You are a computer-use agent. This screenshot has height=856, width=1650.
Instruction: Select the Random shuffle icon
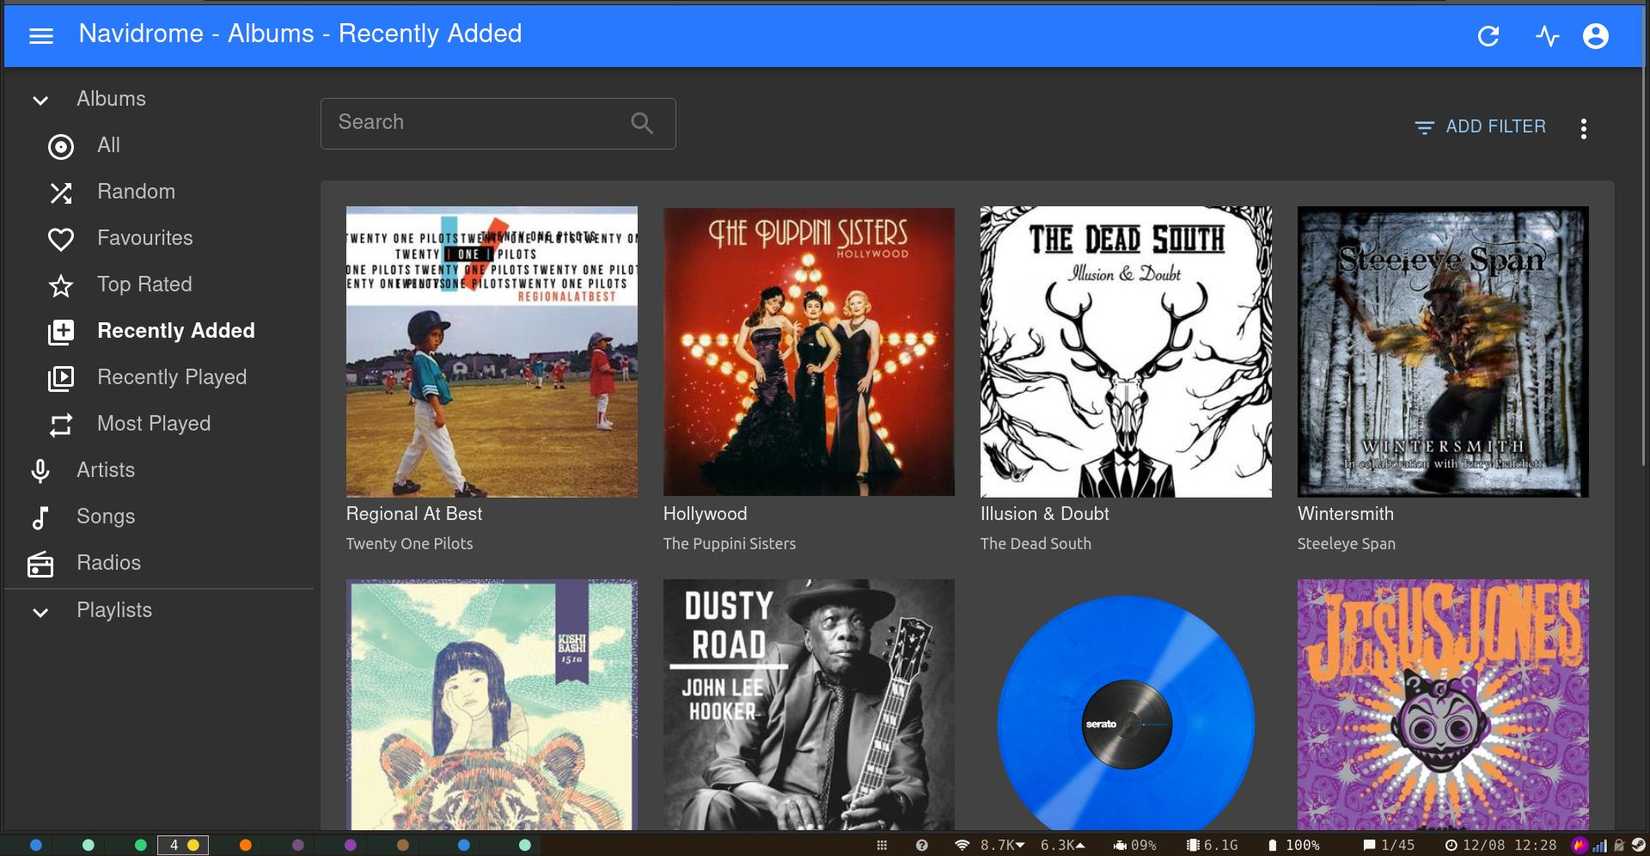click(x=61, y=192)
